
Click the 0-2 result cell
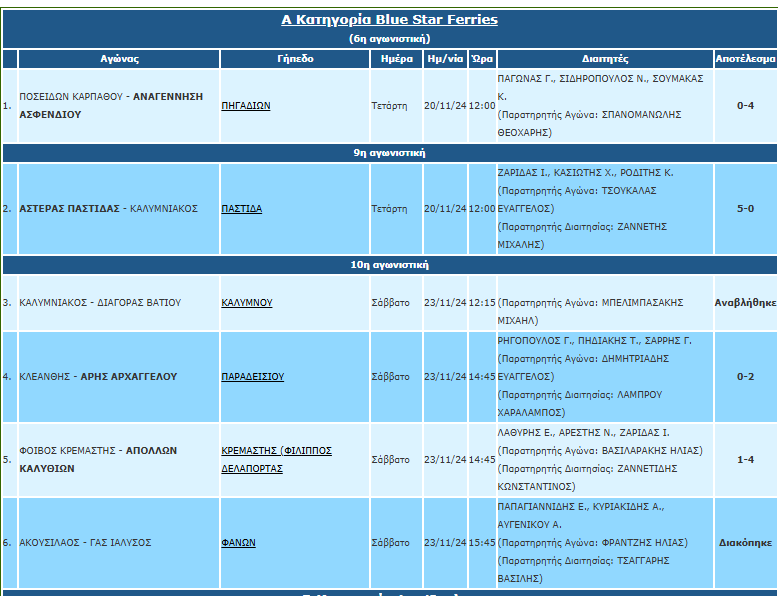(x=745, y=377)
